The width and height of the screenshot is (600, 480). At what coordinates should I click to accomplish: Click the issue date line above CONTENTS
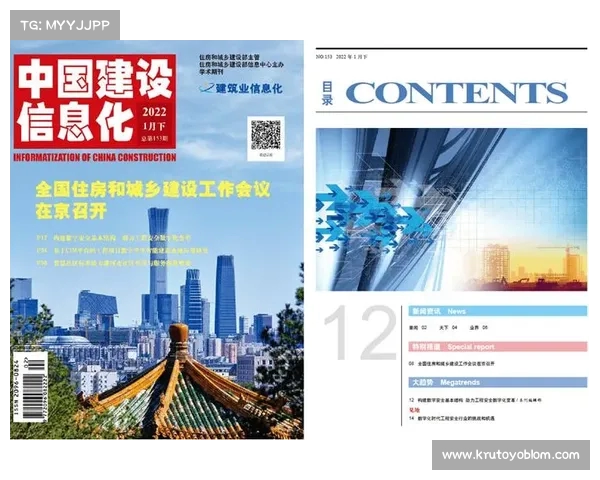(341, 57)
